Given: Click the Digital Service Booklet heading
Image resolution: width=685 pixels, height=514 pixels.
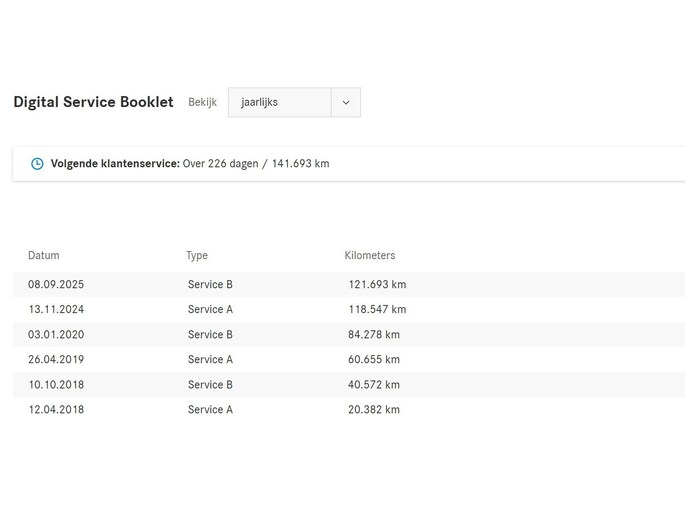Looking at the screenshot, I should click(93, 102).
